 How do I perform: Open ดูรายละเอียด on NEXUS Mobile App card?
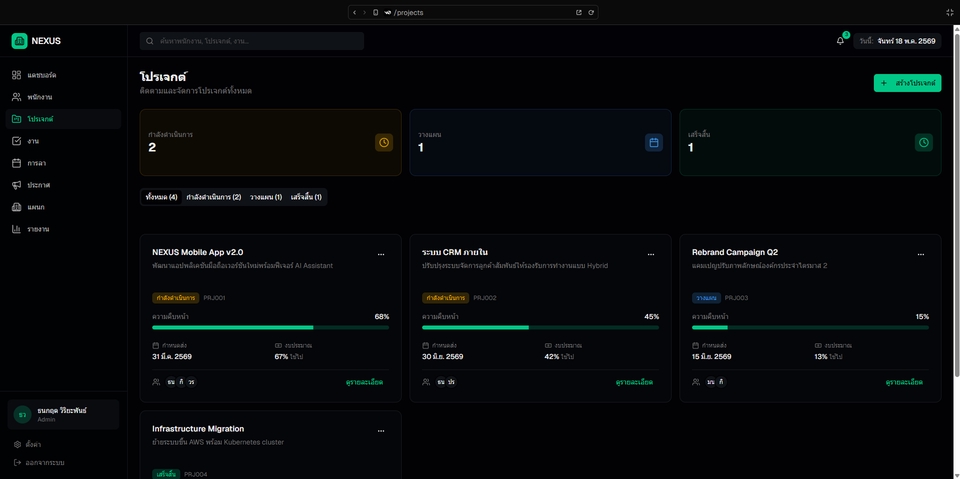(364, 382)
